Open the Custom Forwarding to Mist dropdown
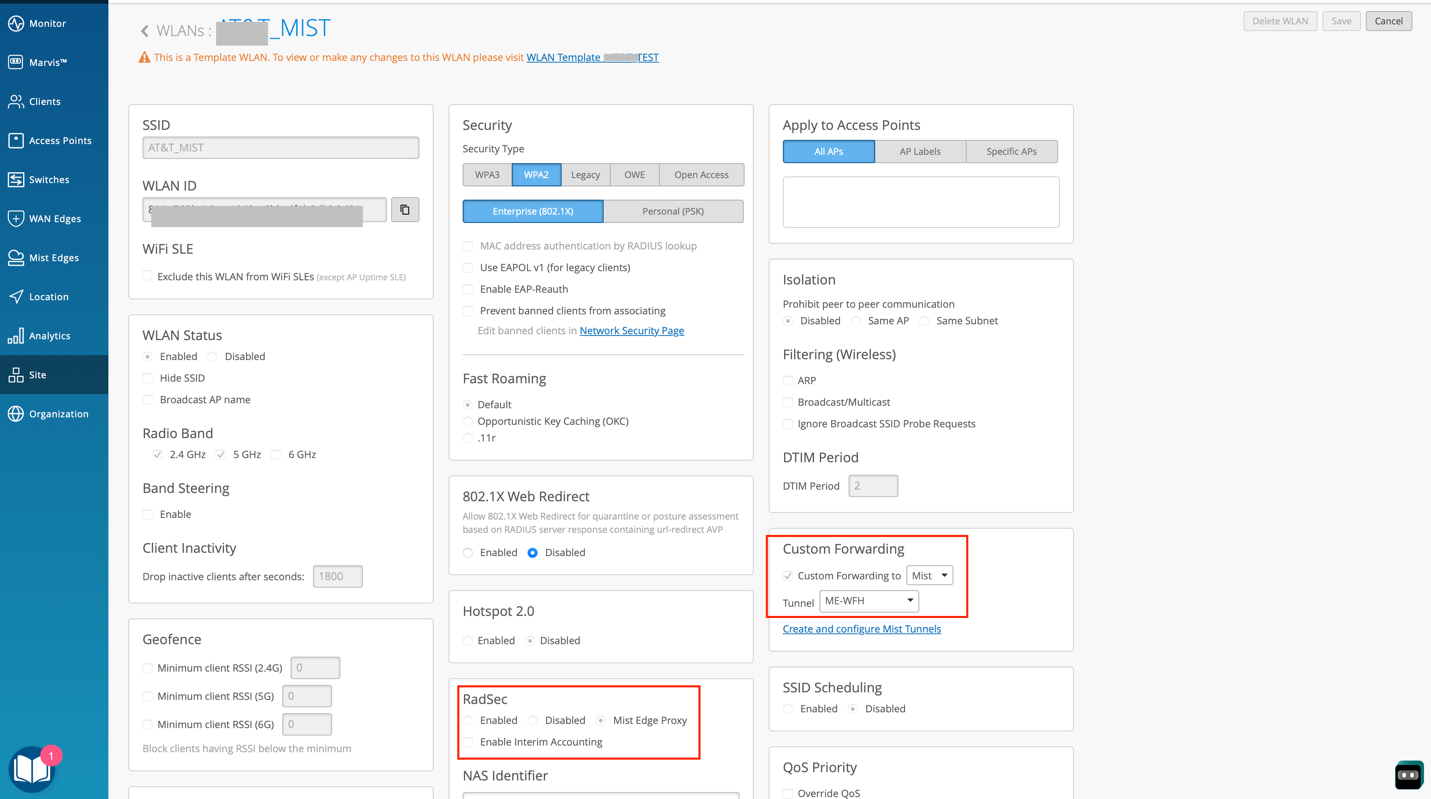Viewport: 1431px width, 799px height. pyautogui.click(x=929, y=576)
